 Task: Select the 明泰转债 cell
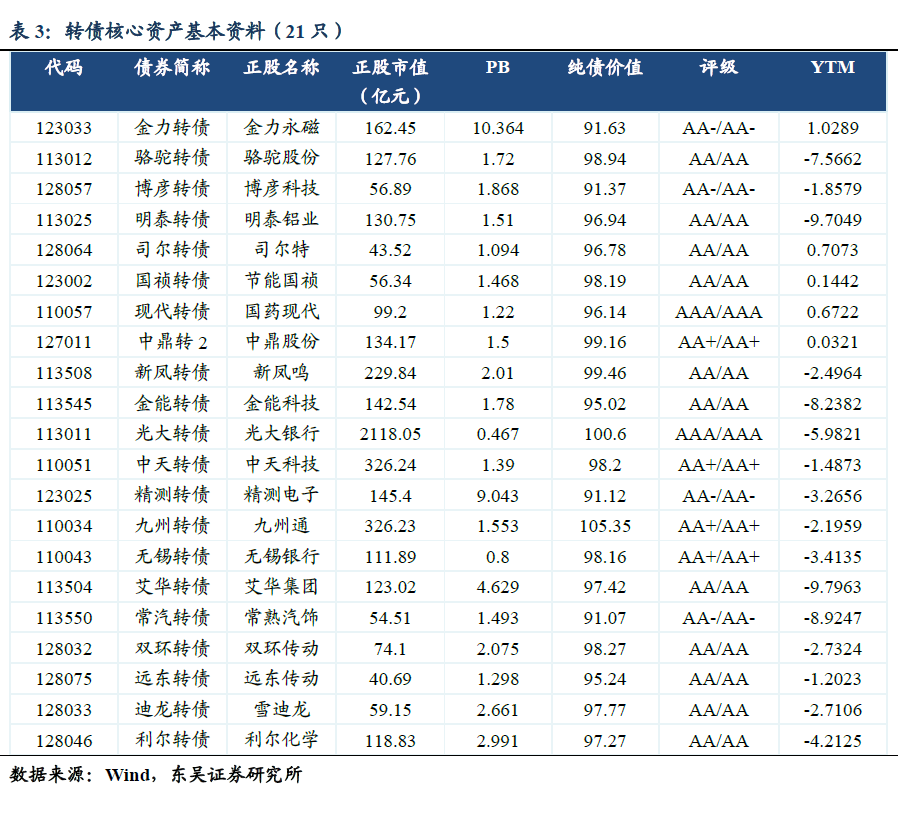coord(172,219)
